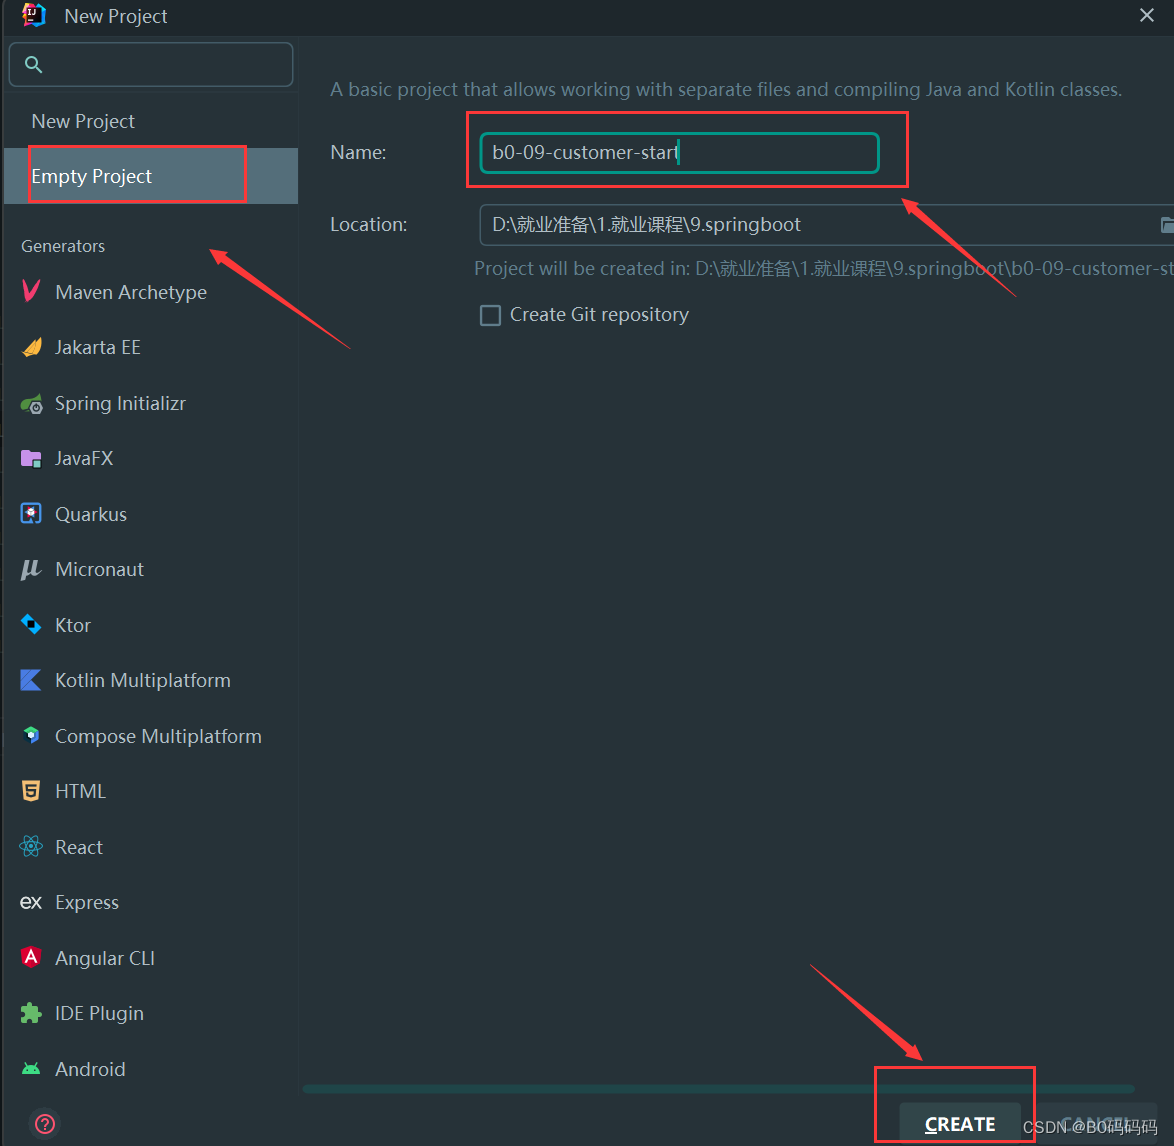Browse location with folder icon
The image size is (1174, 1146).
point(1167,225)
